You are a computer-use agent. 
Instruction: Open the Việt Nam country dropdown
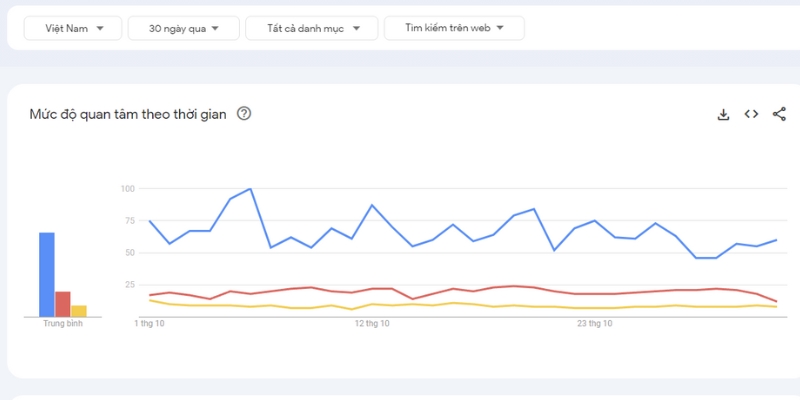74,29
